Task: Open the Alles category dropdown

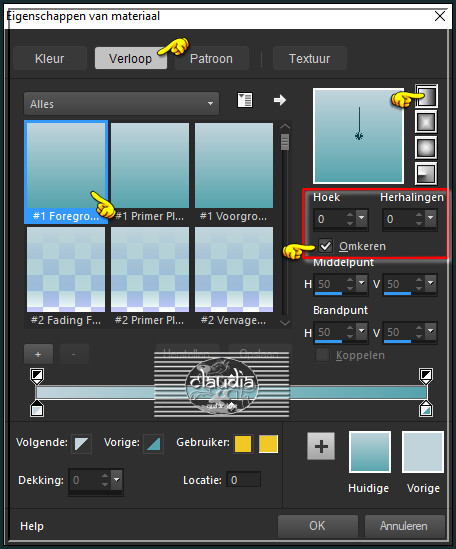Action: (x=121, y=104)
